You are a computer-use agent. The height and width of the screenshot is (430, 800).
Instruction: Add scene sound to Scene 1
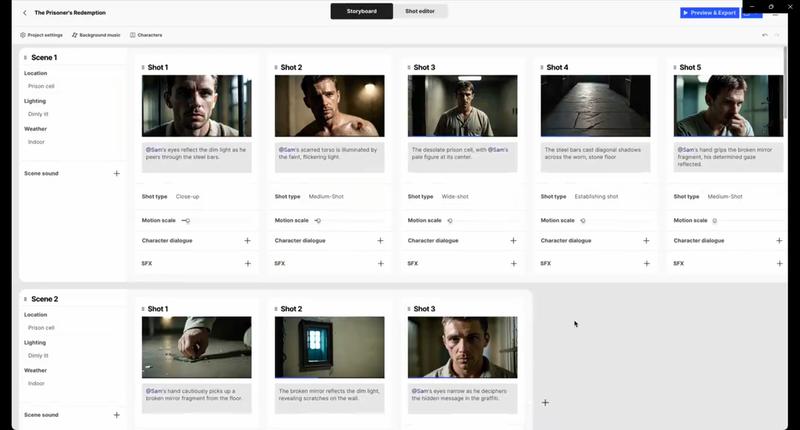click(116, 174)
